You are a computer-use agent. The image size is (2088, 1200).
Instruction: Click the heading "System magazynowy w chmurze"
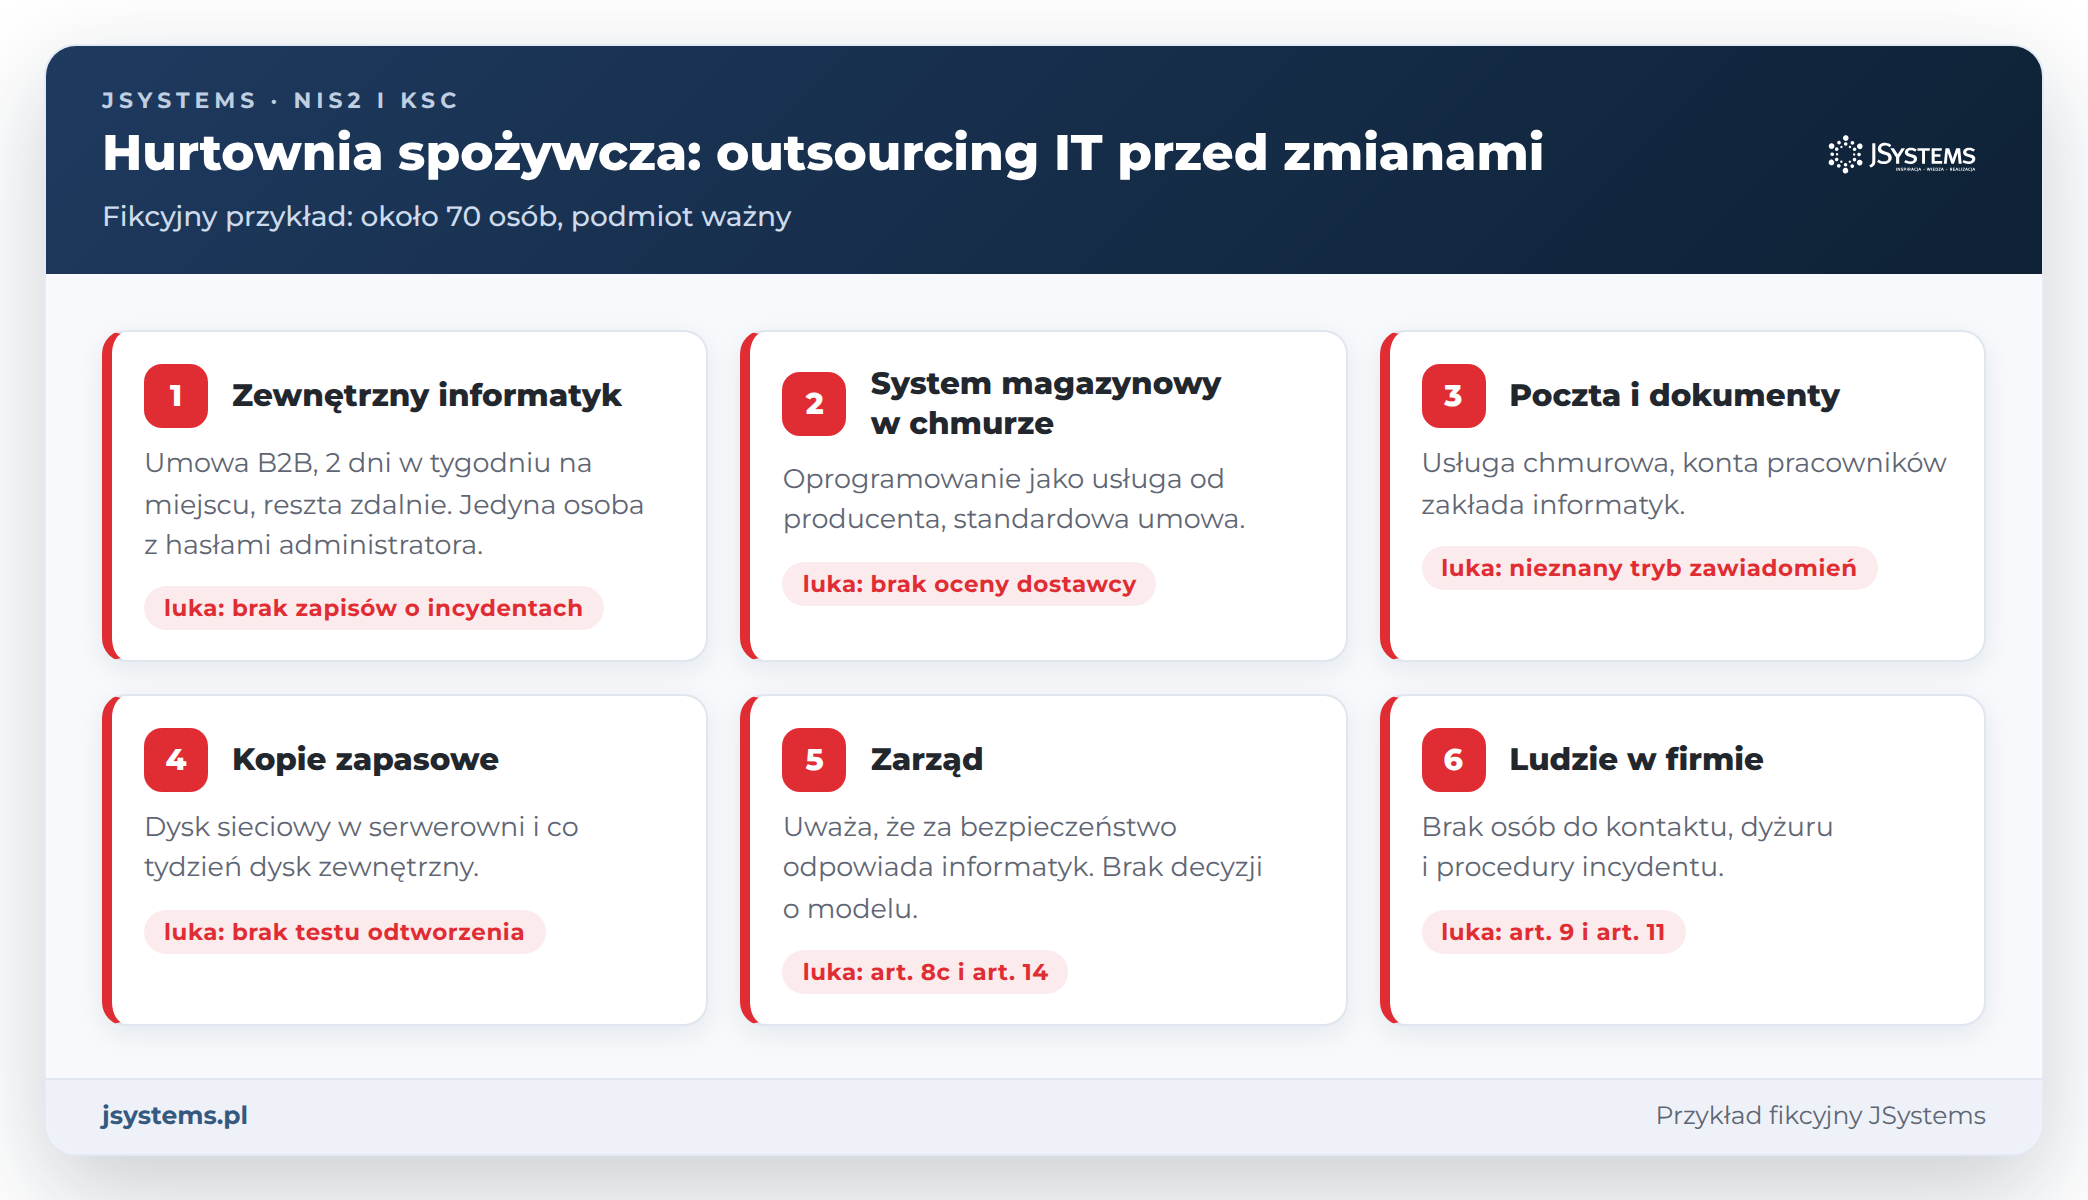pyautogui.click(x=1046, y=404)
